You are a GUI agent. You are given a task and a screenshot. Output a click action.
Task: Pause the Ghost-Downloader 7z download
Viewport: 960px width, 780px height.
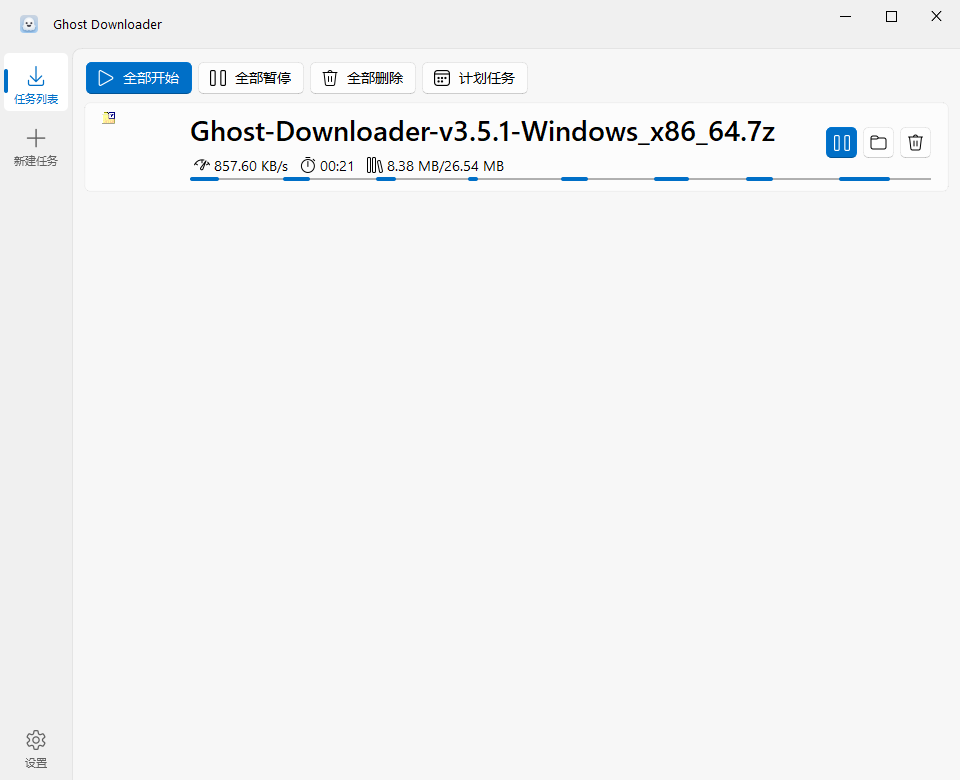[x=841, y=143]
